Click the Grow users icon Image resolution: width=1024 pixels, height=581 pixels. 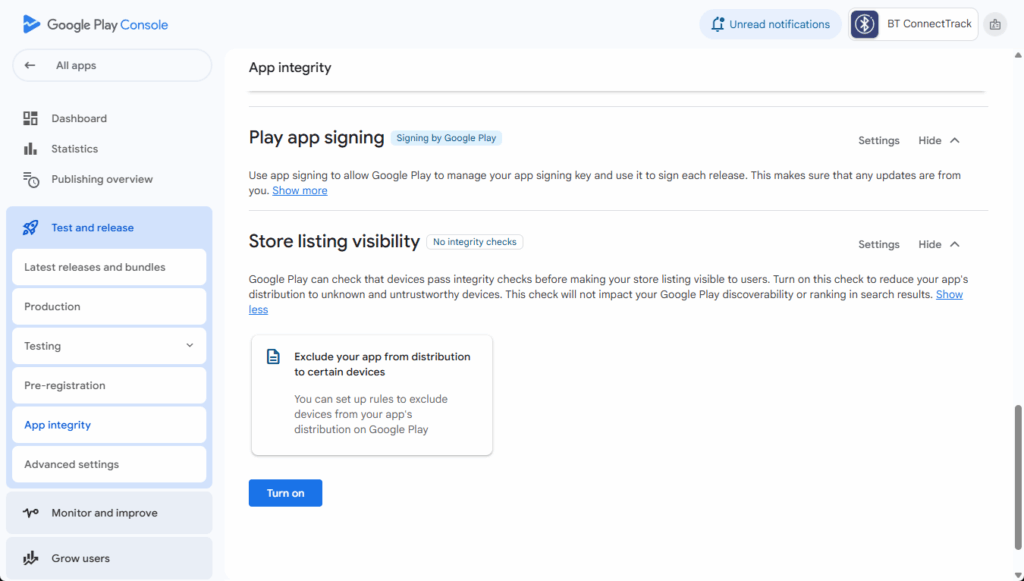click(x=31, y=558)
